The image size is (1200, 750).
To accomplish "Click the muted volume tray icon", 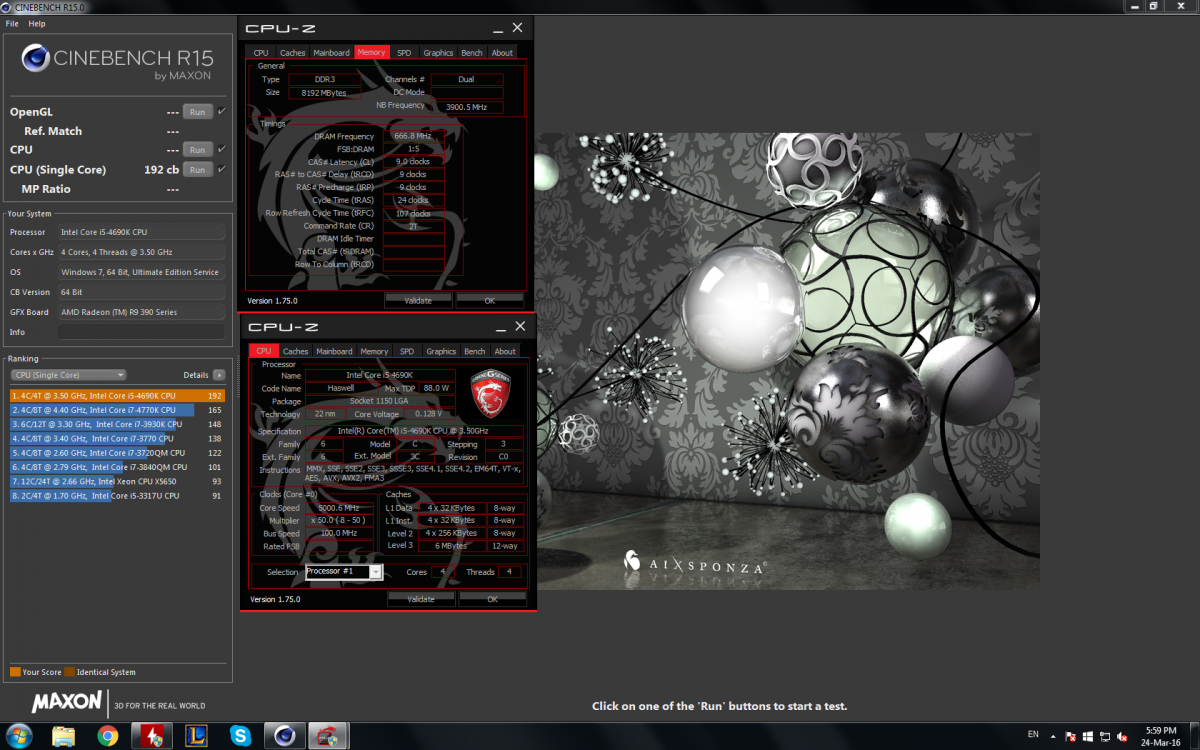I will point(1122,736).
